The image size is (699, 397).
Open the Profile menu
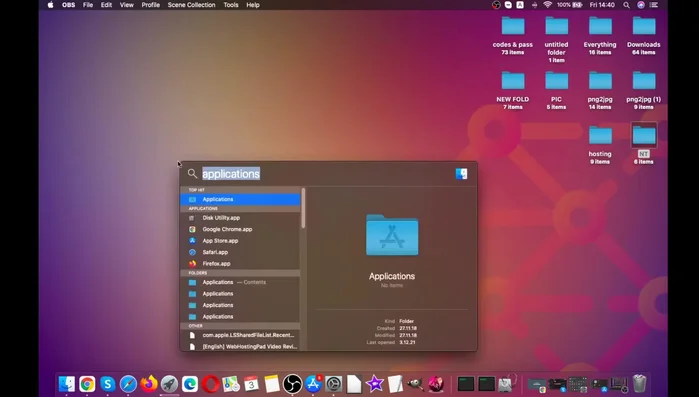[151, 5]
